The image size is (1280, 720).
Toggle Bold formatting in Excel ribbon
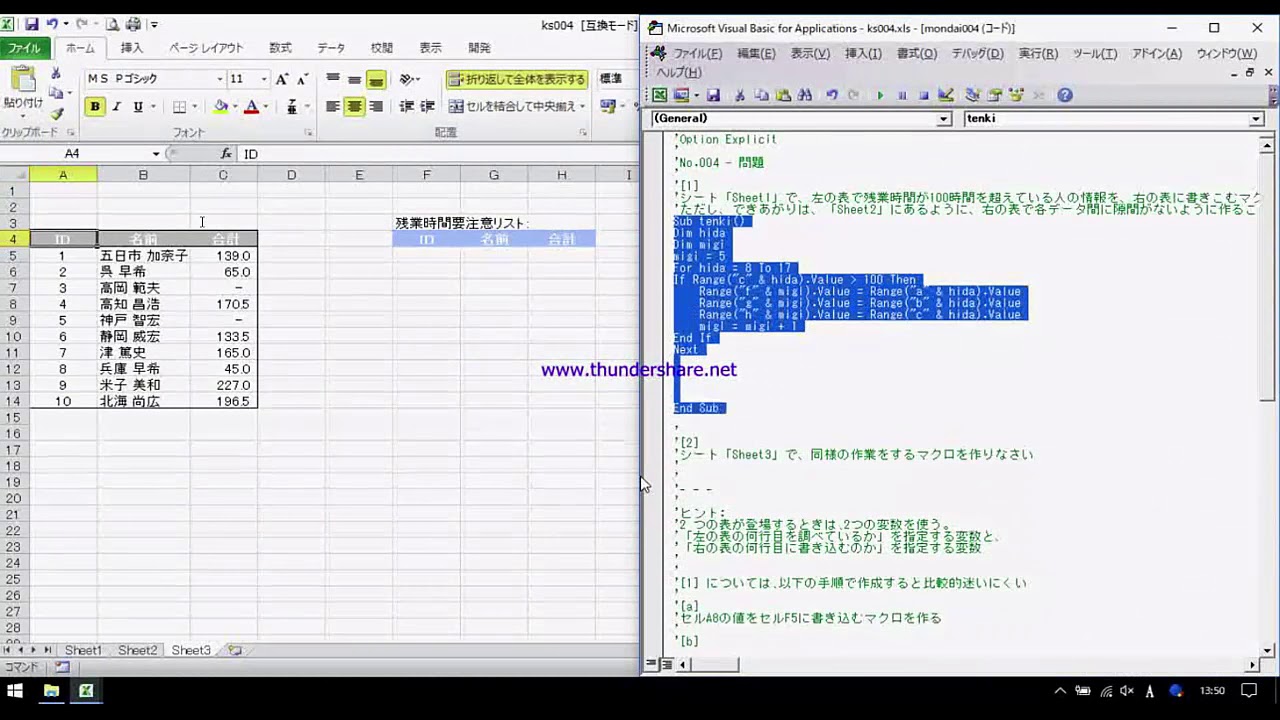point(95,107)
